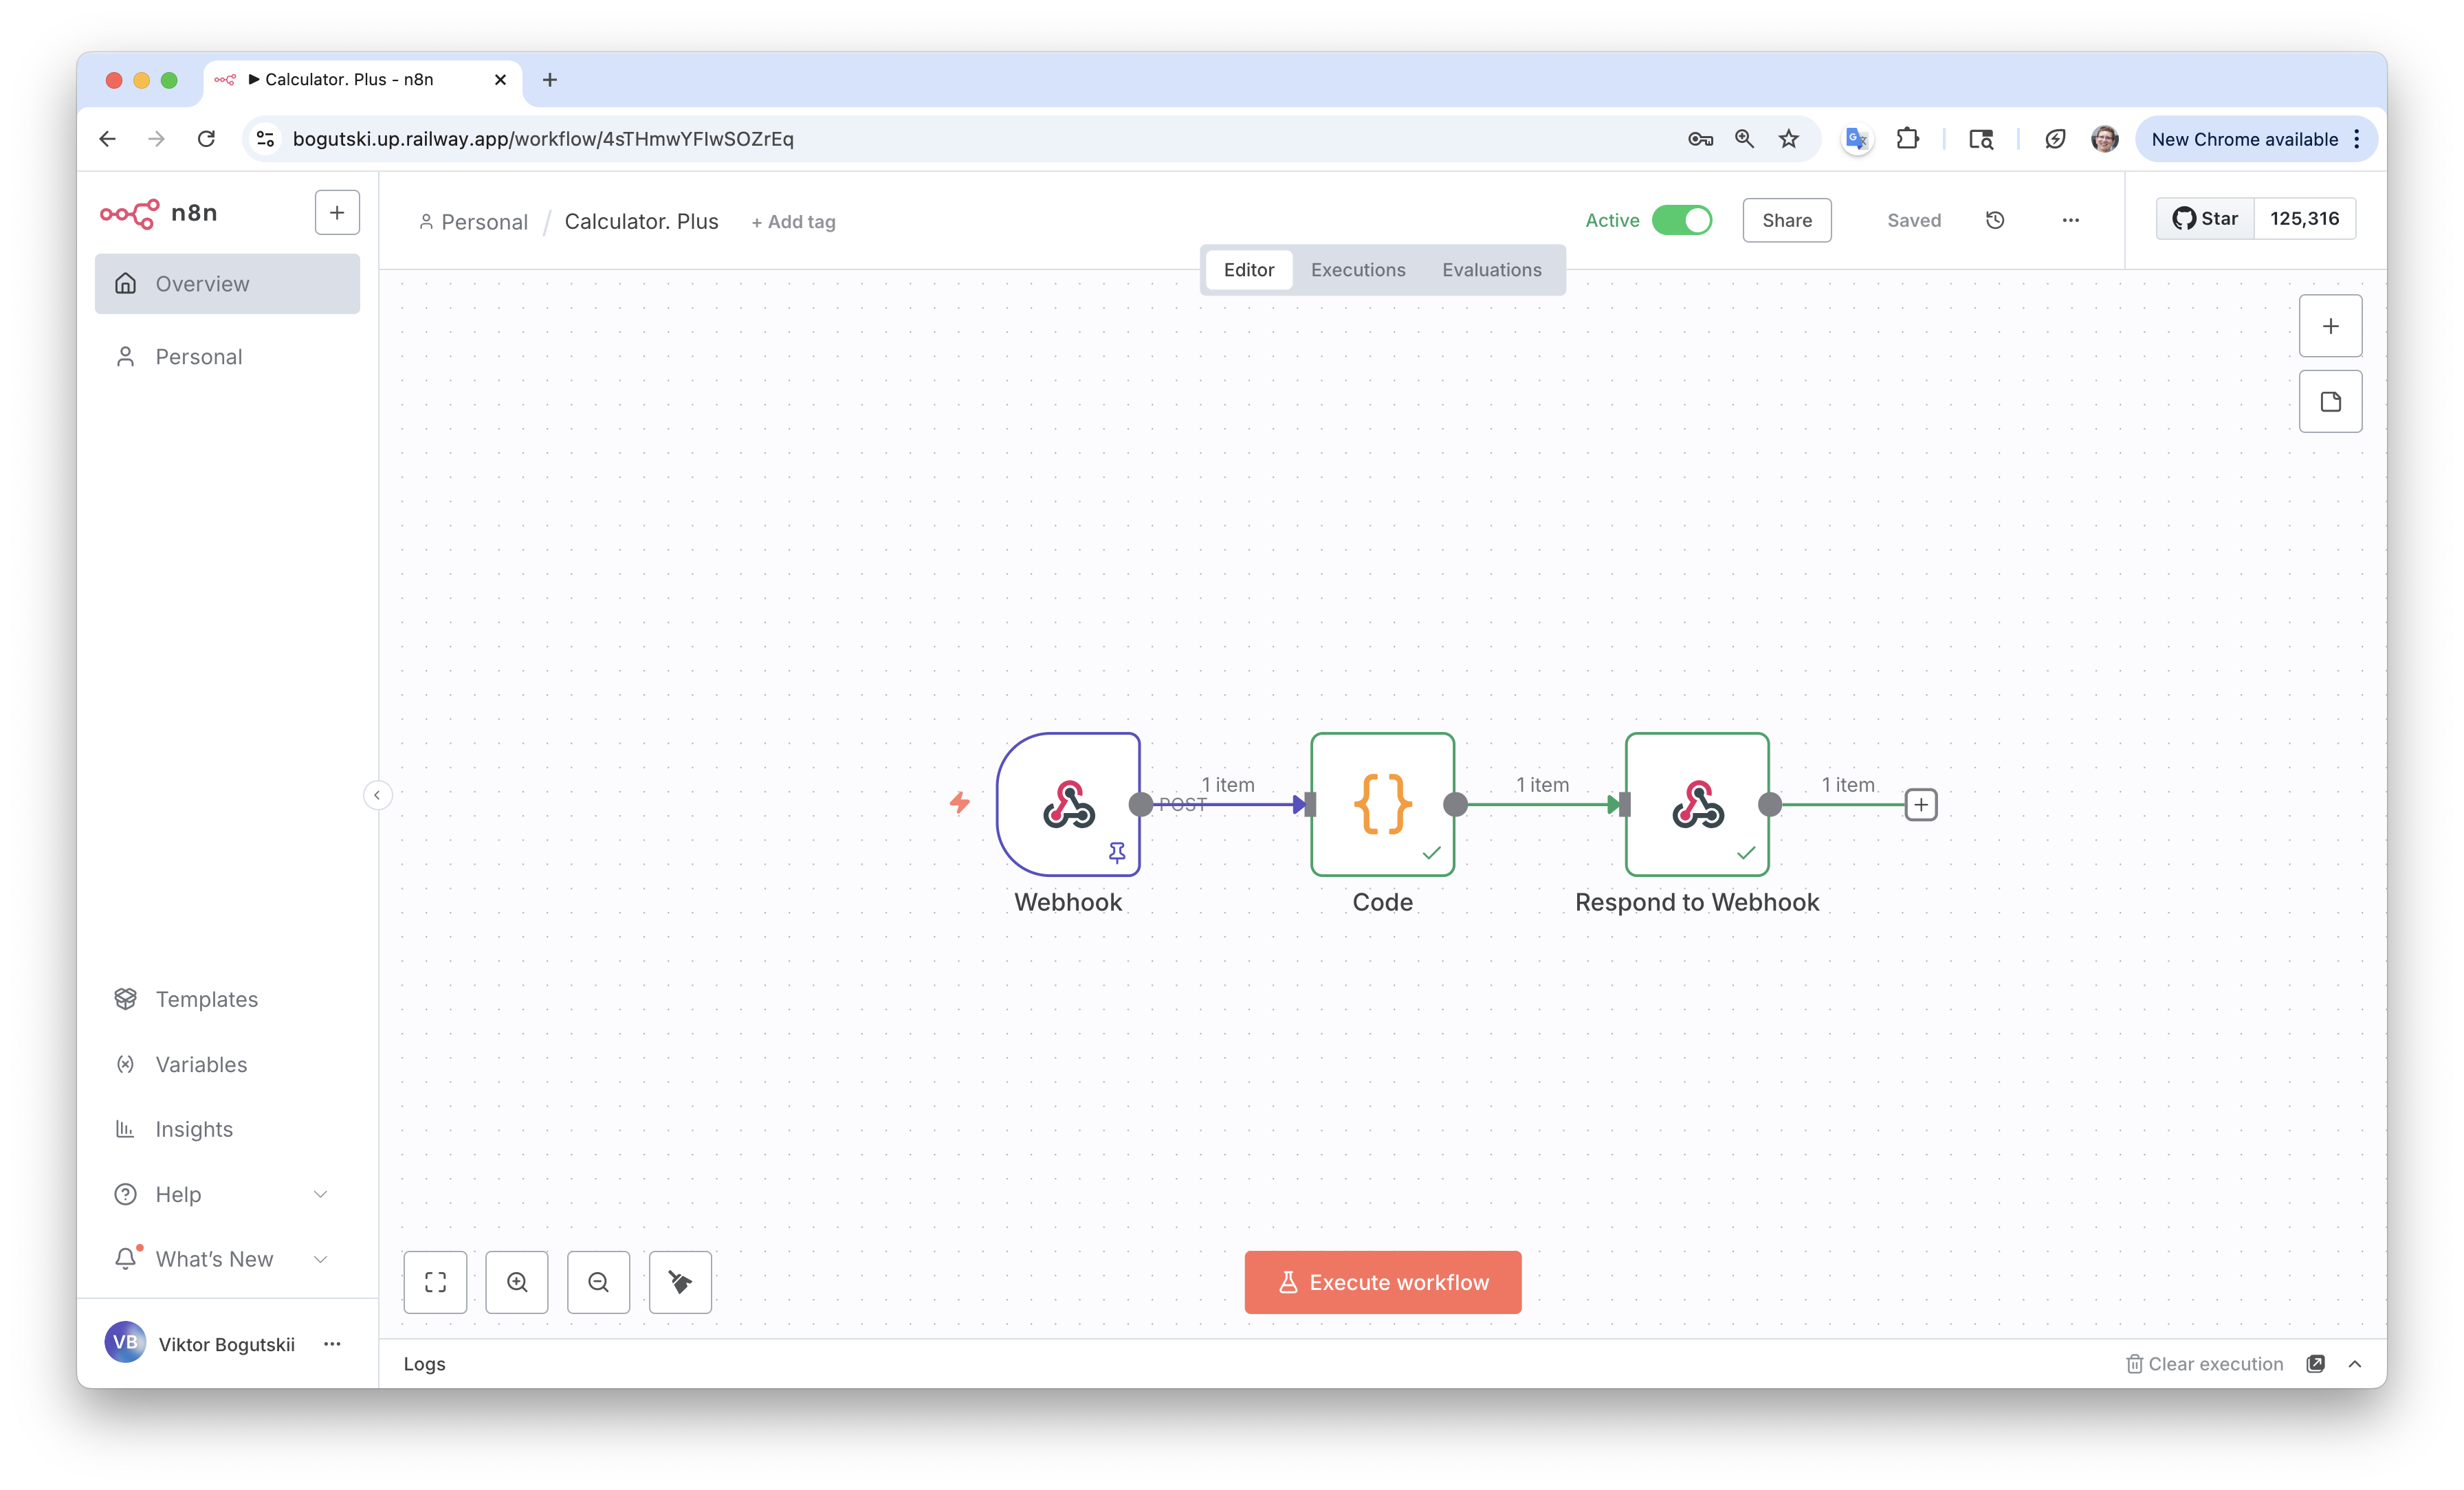
Task: Add a sticky note to canvas
Action: tap(2330, 402)
